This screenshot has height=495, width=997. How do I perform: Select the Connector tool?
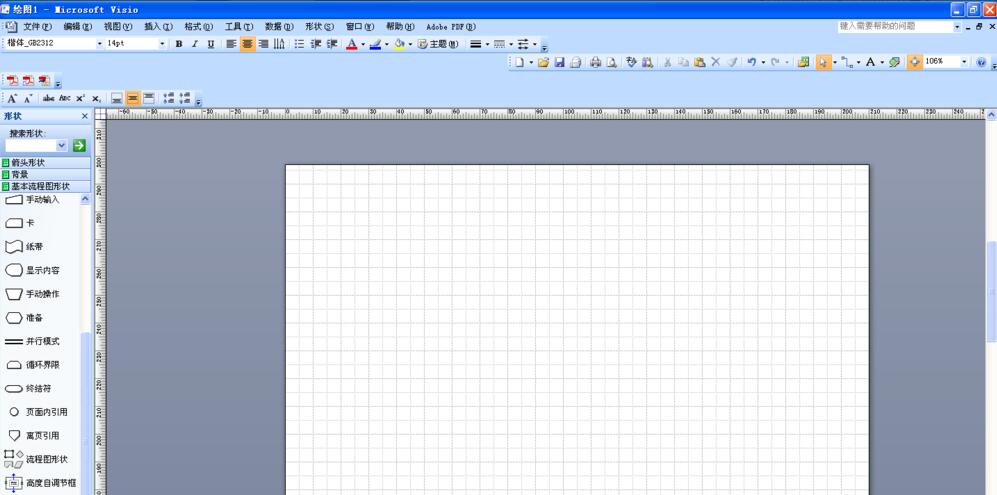point(847,62)
